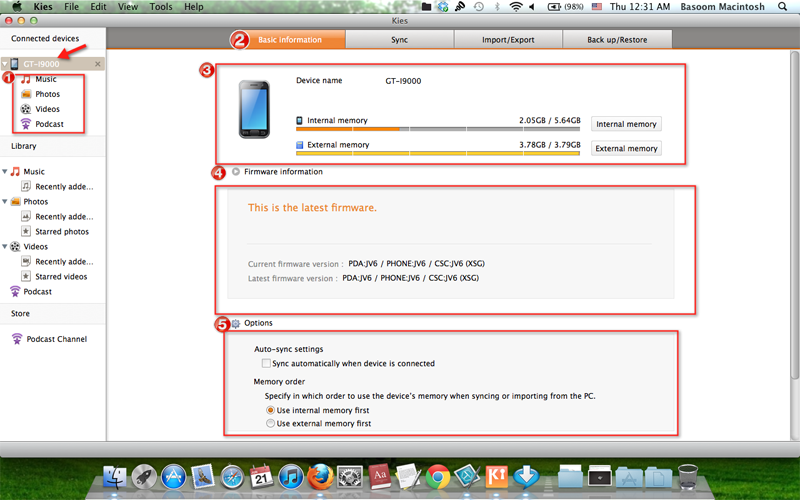
Task: Click the vertical scrollbar of the main pane
Action: pos(794,214)
